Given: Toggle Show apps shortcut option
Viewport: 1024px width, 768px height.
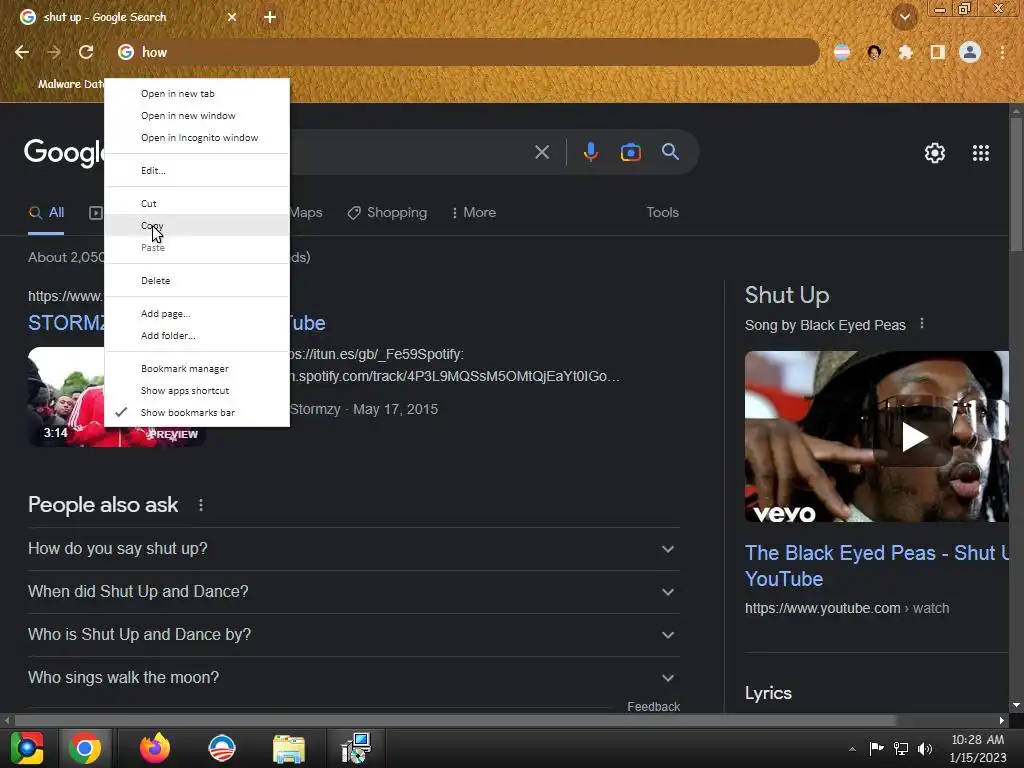Looking at the screenshot, I should click(197, 391).
